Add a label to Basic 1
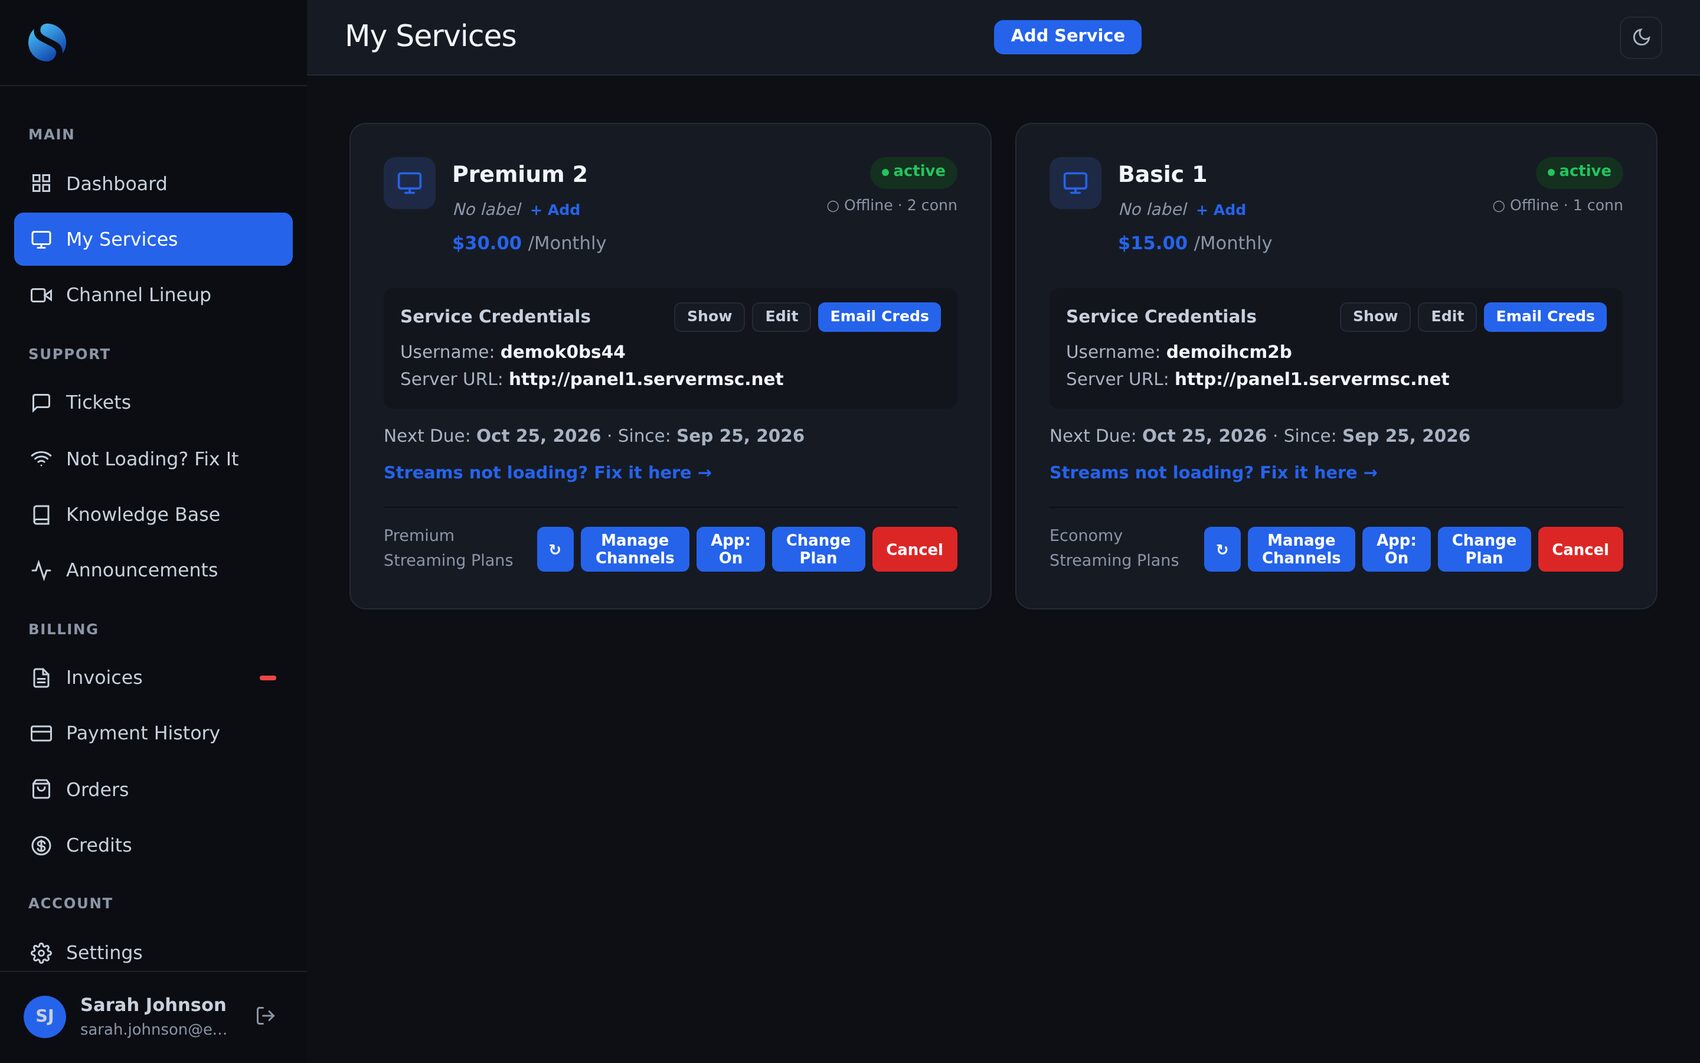This screenshot has width=1700, height=1063. [1221, 210]
